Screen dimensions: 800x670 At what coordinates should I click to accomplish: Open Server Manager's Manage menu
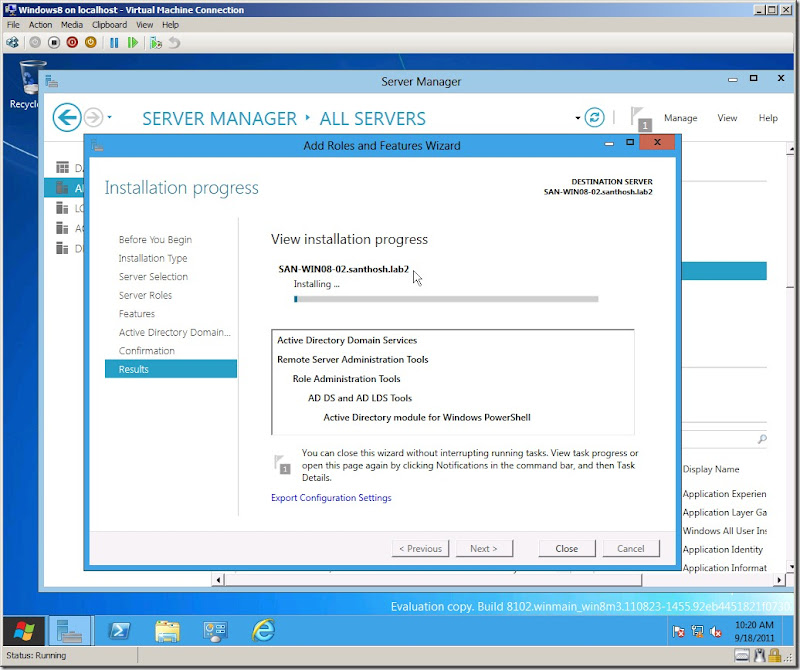[681, 118]
